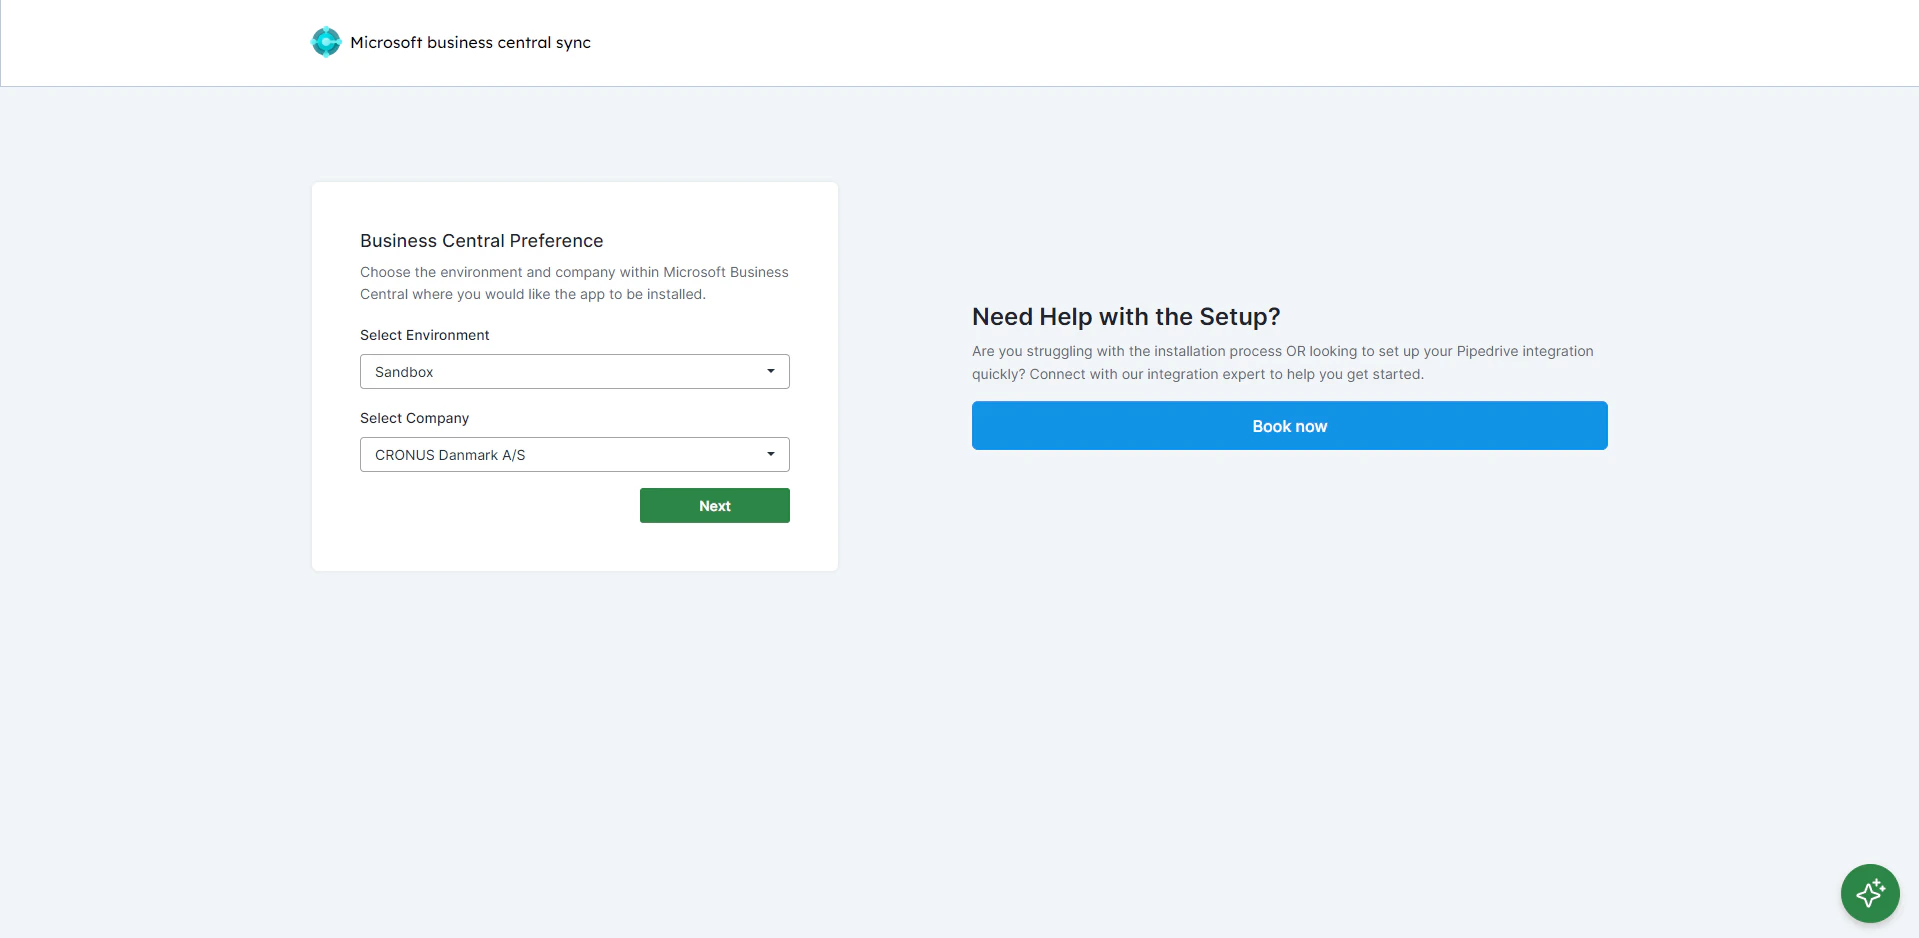Screen dimensions: 1919x938
Task: Click the blue Book now button
Action: (x=1290, y=426)
